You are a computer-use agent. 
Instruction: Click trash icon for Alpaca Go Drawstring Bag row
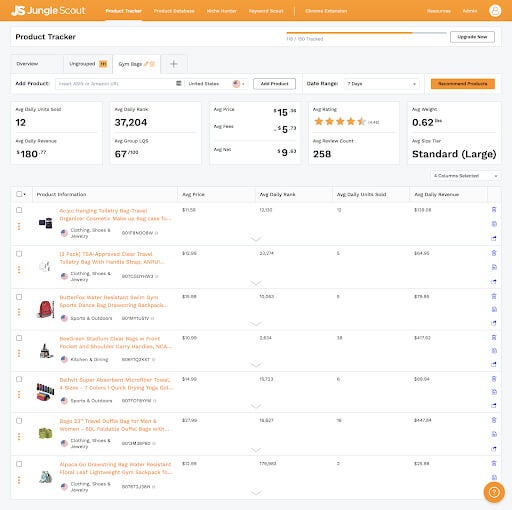coord(494,463)
